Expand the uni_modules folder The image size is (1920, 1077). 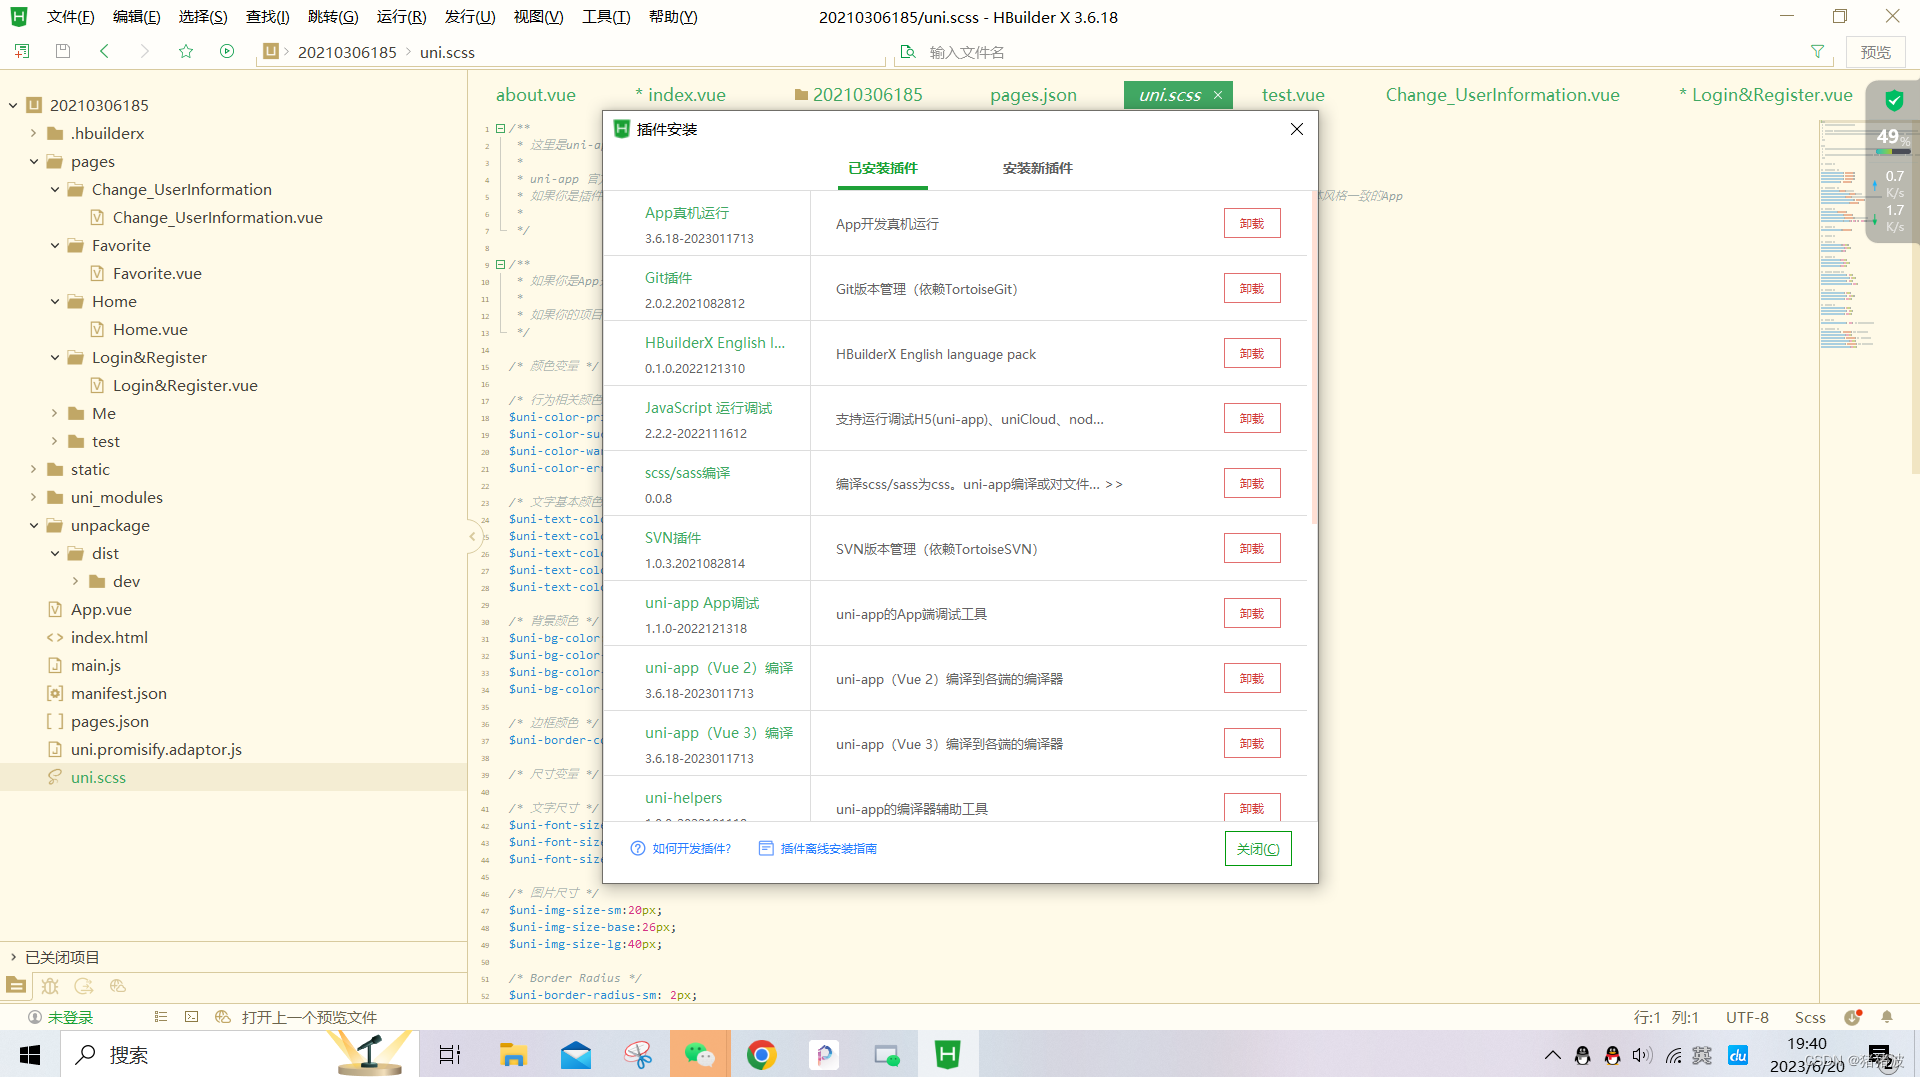coord(33,497)
